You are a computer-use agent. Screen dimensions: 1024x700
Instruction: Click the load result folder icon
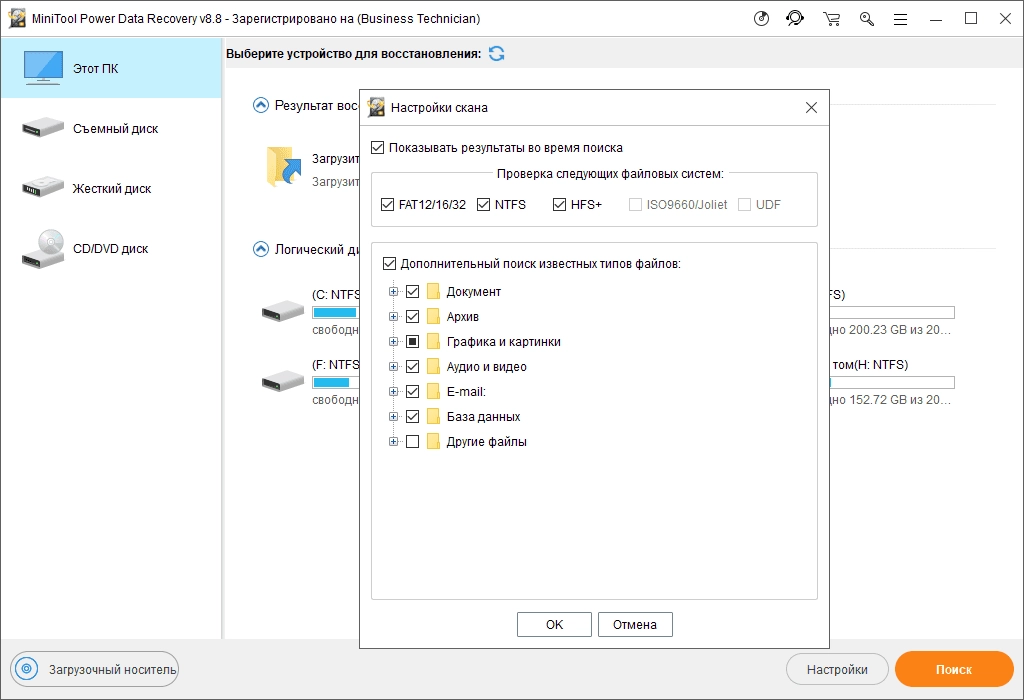click(x=284, y=167)
